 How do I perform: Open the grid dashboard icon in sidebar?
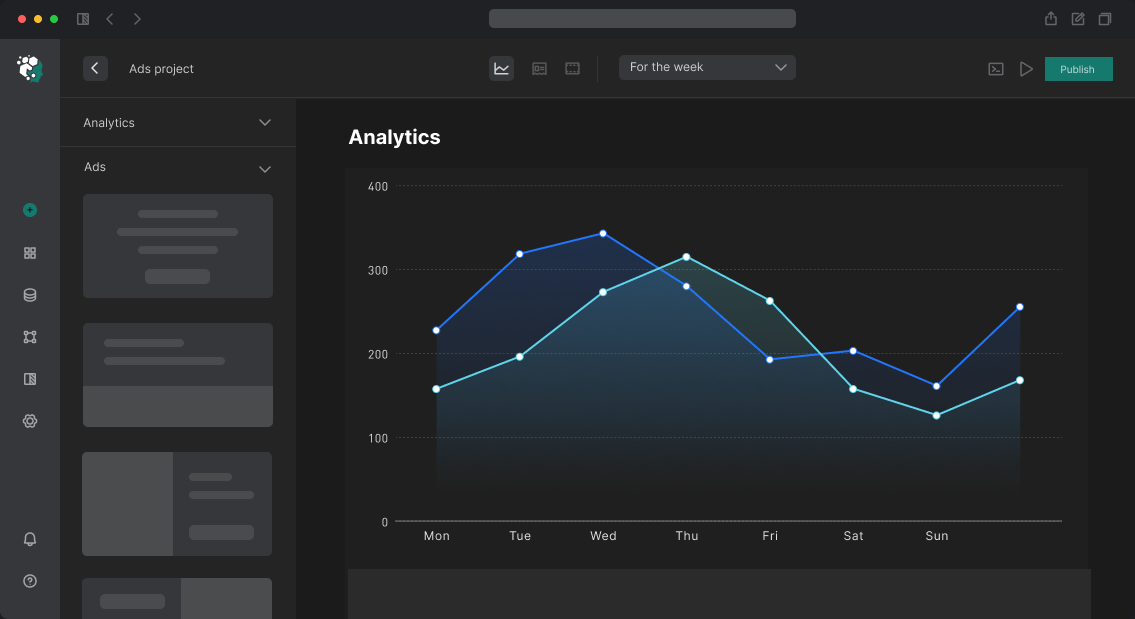click(30, 253)
